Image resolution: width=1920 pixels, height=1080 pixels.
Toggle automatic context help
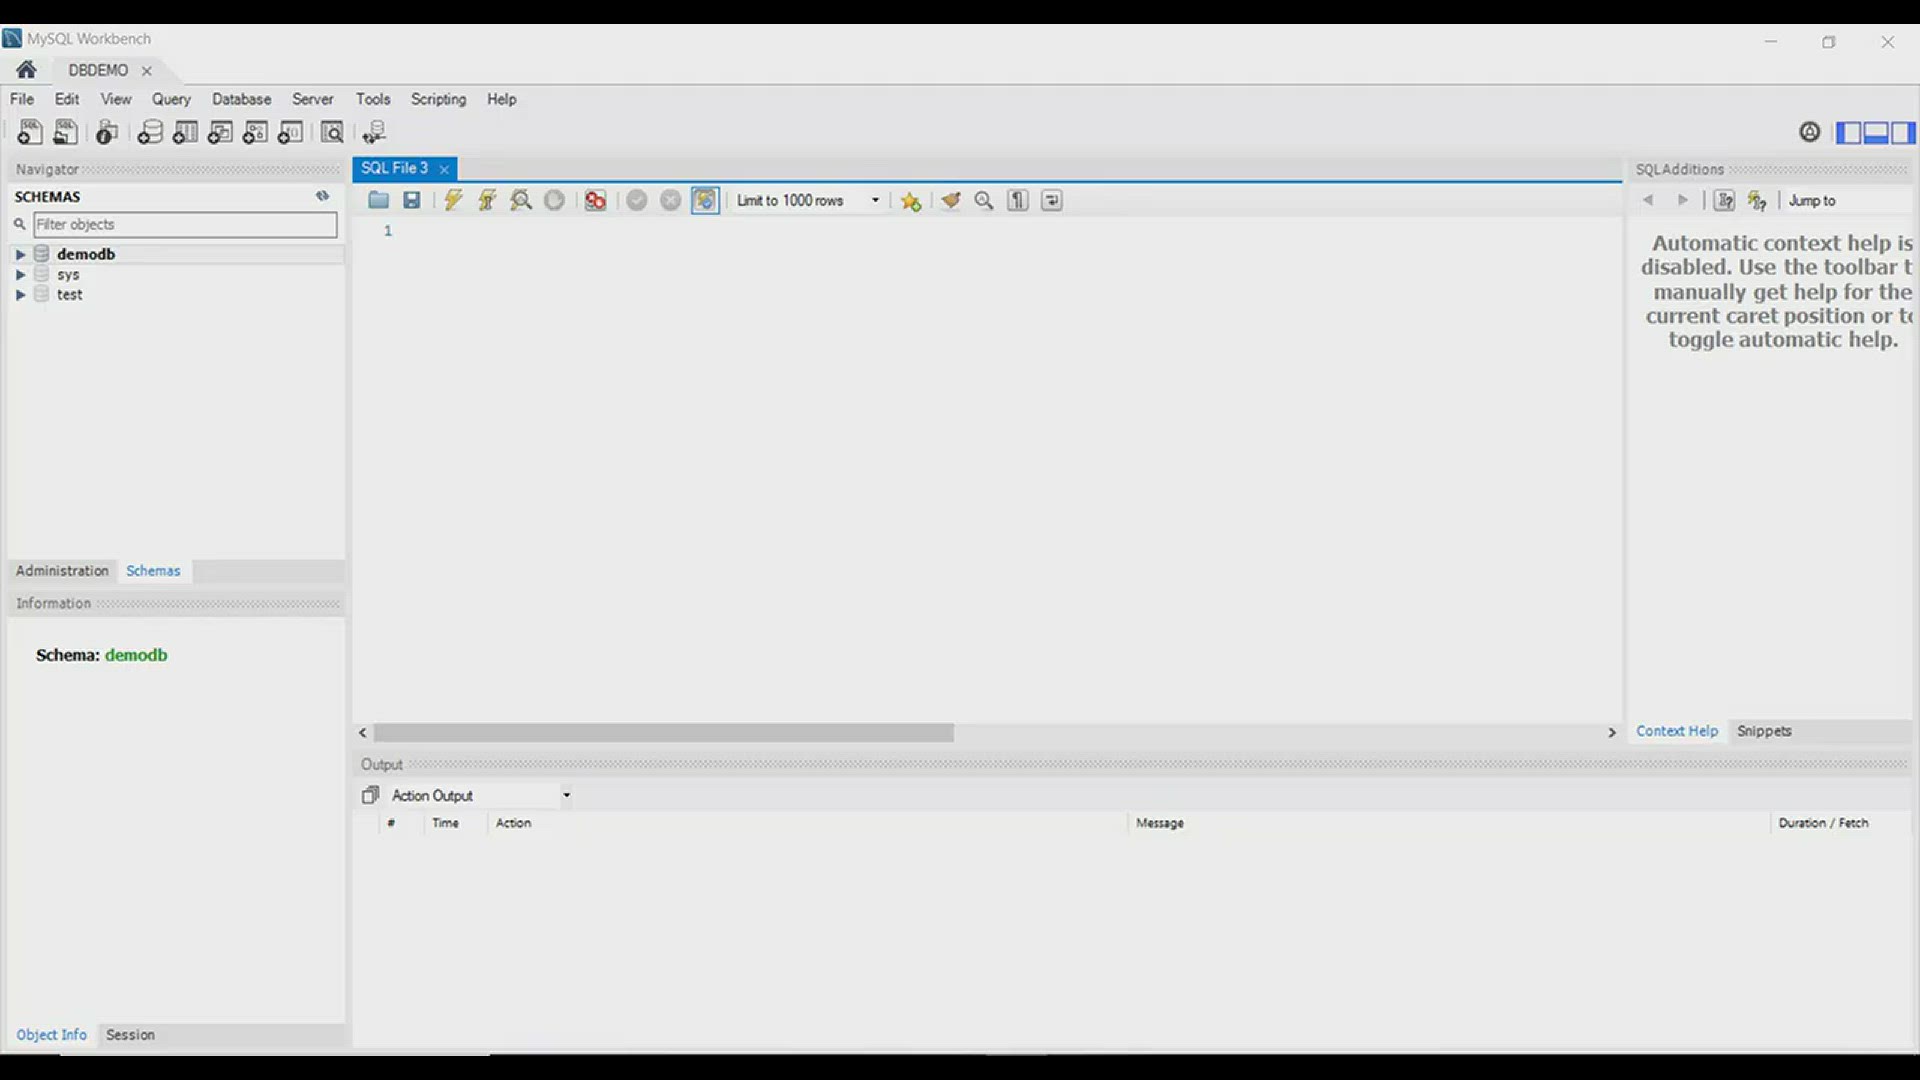point(1724,200)
